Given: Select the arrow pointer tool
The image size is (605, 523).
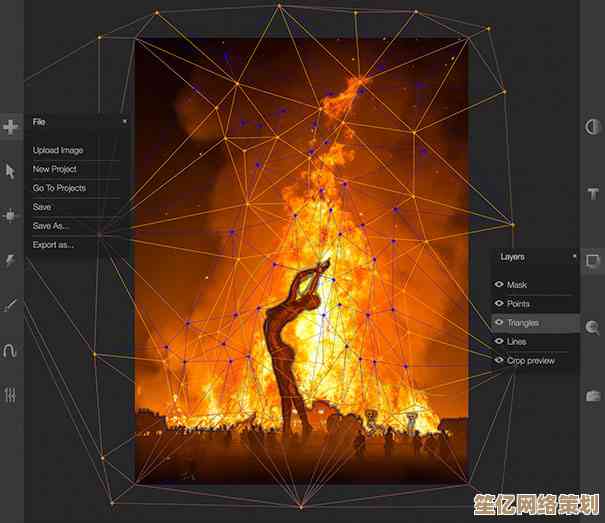Looking at the screenshot, I should pyautogui.click(x=11, y=171).
